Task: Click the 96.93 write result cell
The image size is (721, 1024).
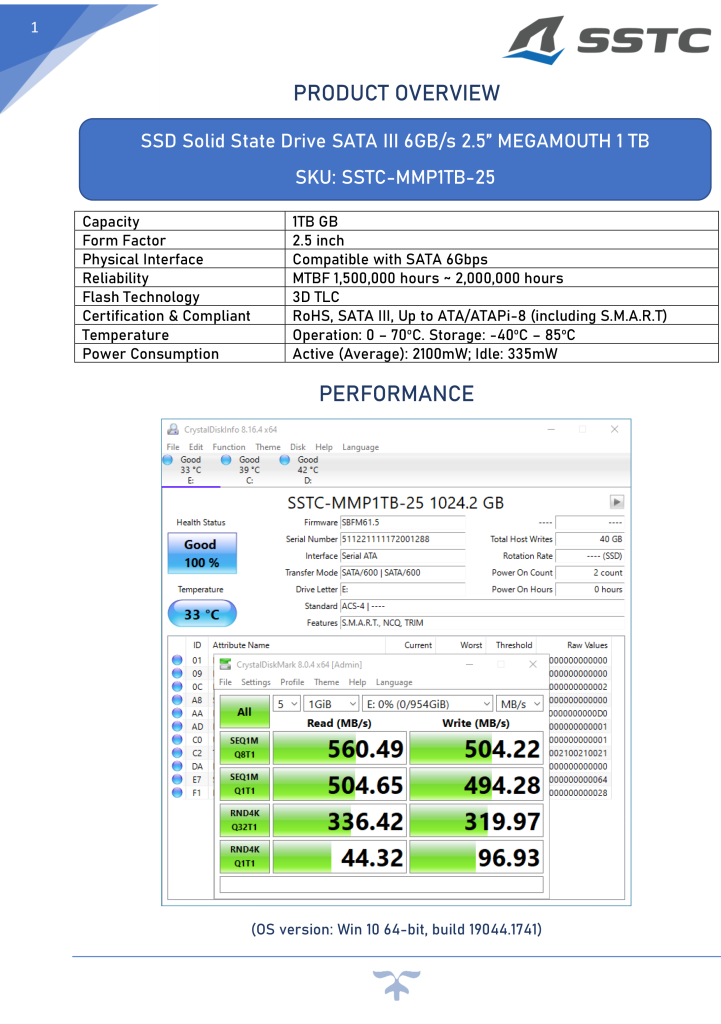Action: [476, 857]
